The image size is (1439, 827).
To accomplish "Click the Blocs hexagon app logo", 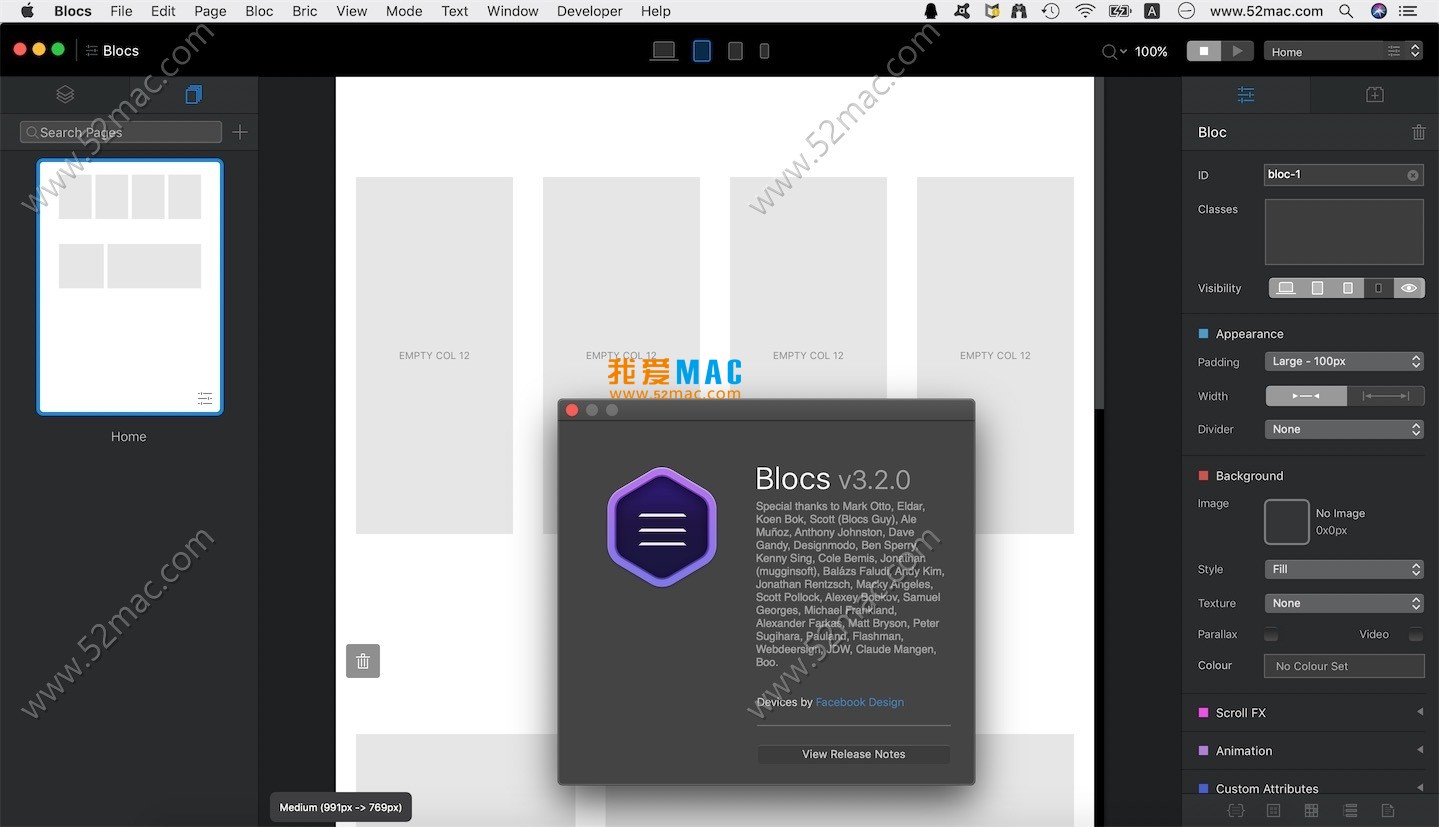I will (662, 527).
